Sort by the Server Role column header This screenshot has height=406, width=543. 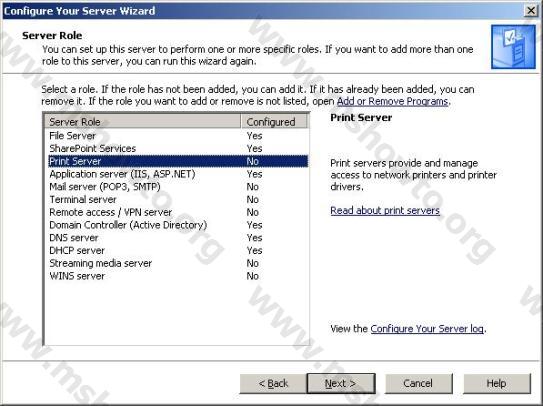pos(143,122)
